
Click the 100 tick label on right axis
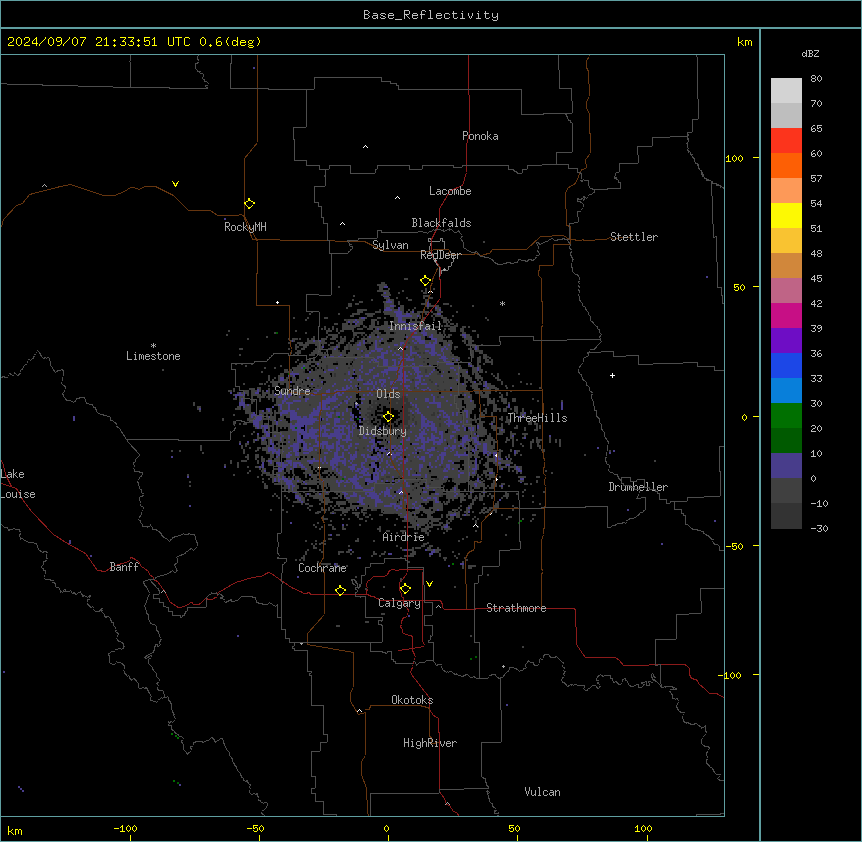tap(734, 158)
